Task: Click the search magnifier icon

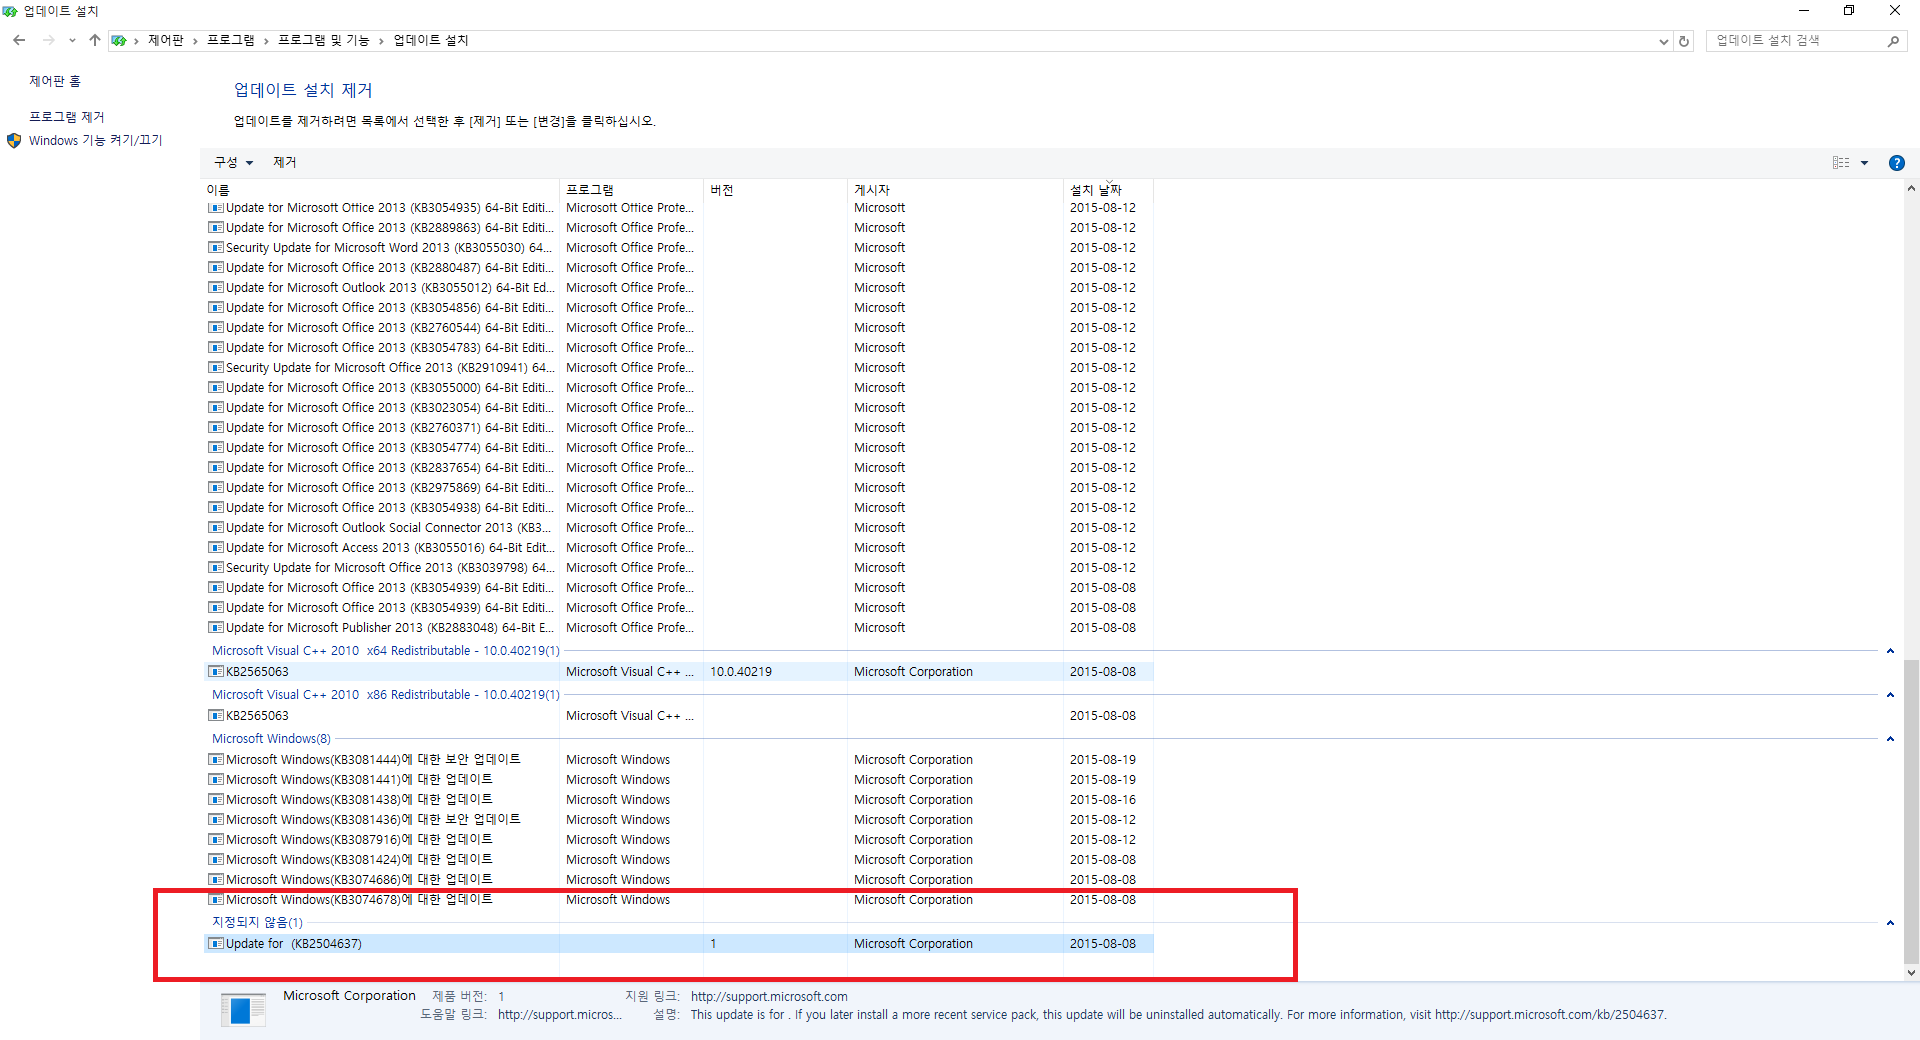Action: pyautogui.click(x=1893, y=41)
